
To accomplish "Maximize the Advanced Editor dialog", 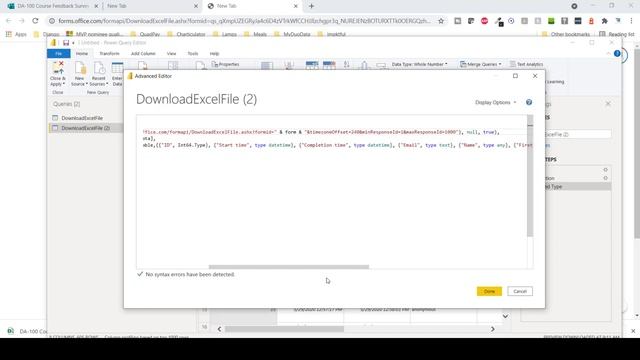I will tap(516, 76).
